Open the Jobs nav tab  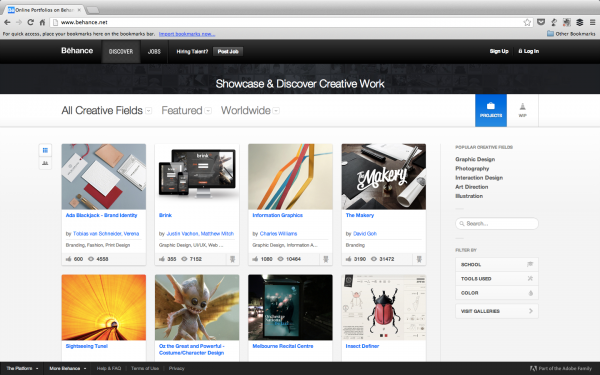[154, 51]
